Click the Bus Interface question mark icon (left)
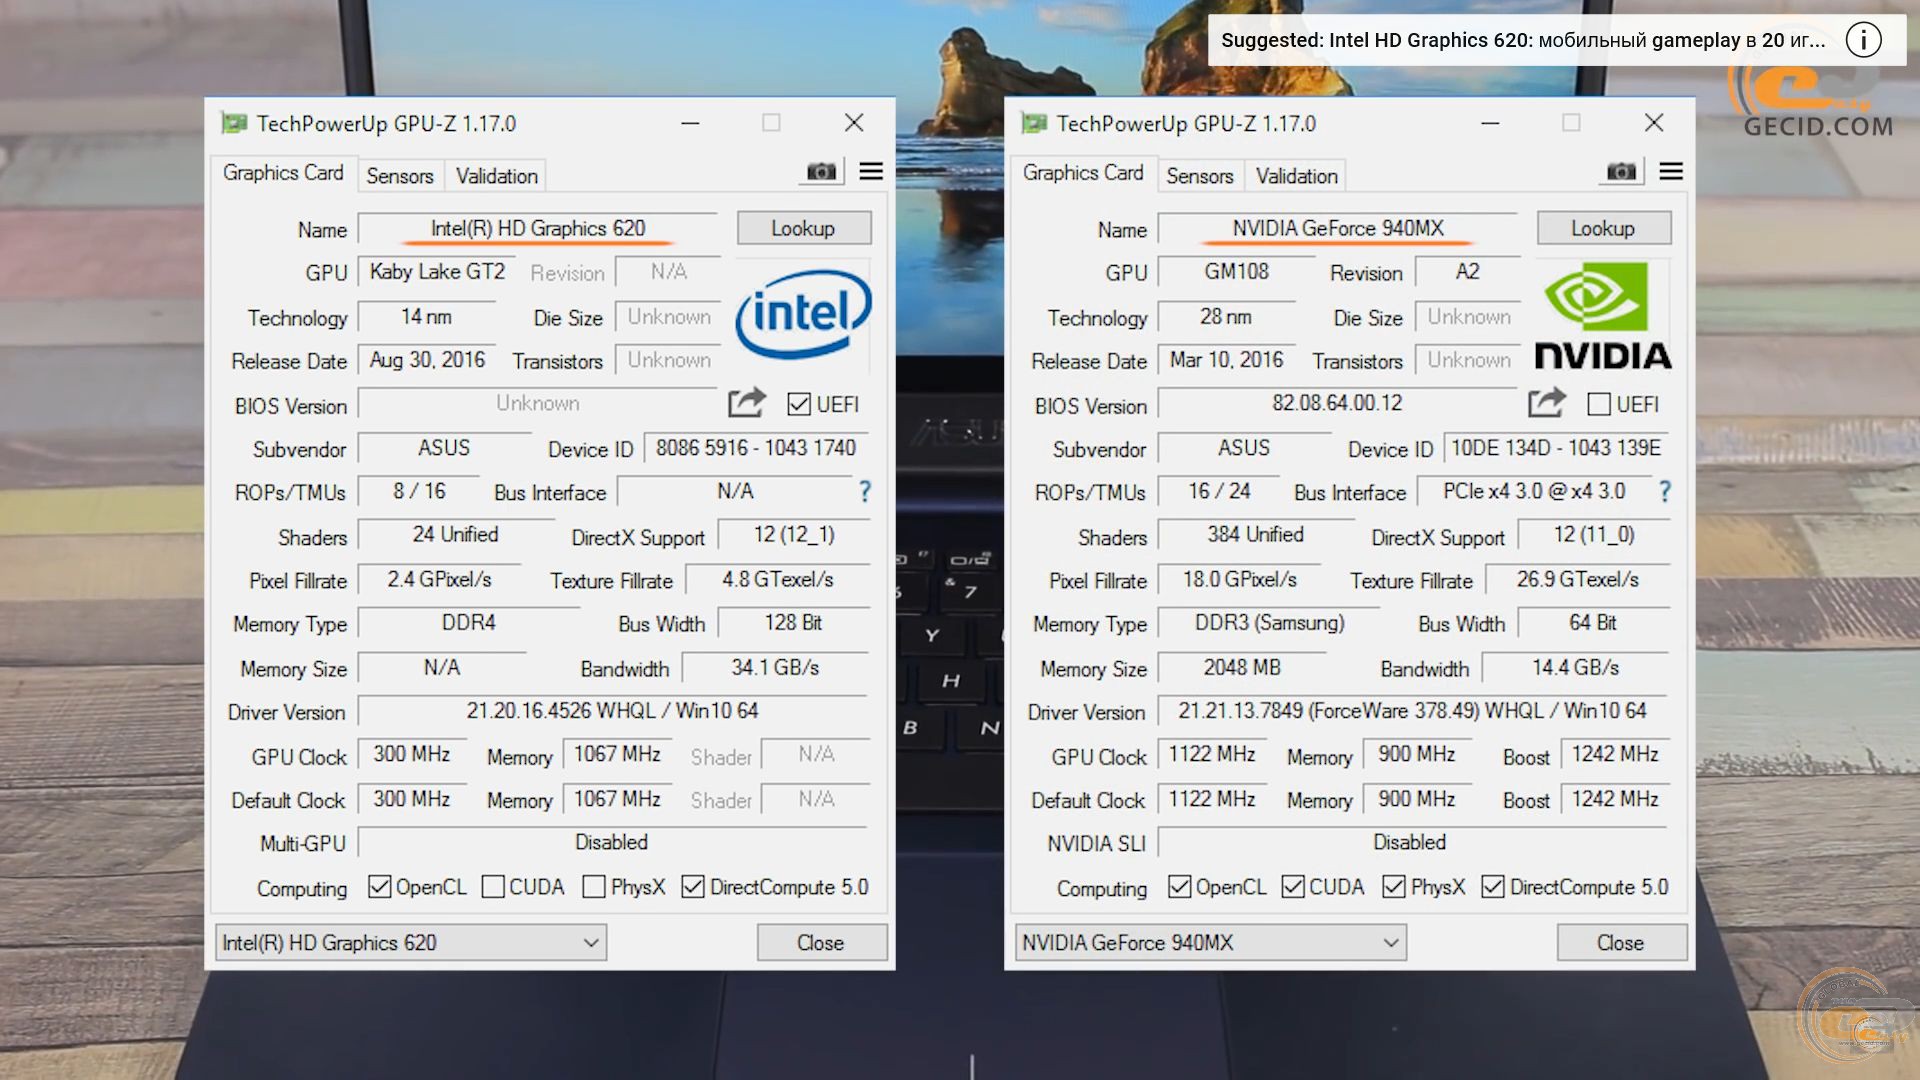This screenshot has height=1080, width=1920. [866, 492]
